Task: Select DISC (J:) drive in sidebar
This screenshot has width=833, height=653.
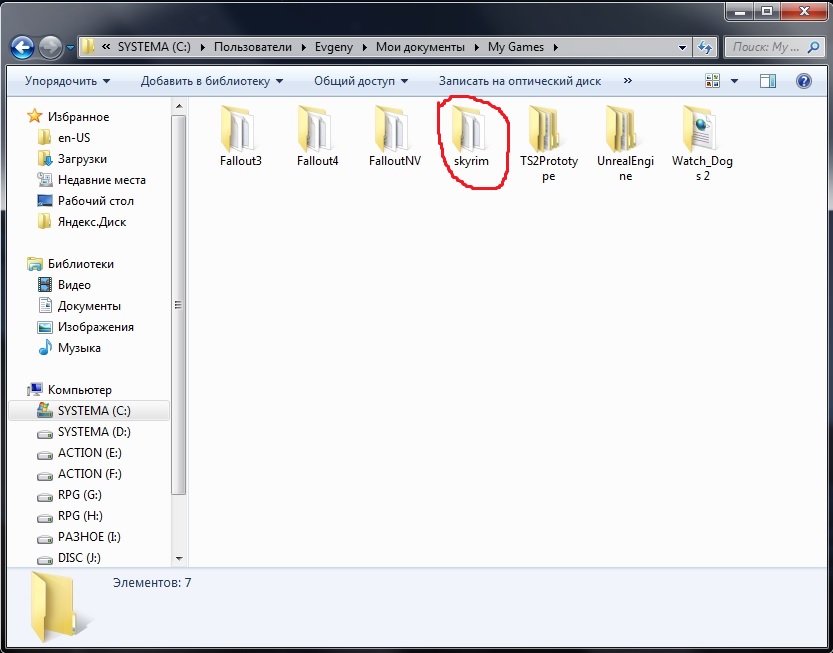Action: tap(79, 557)
